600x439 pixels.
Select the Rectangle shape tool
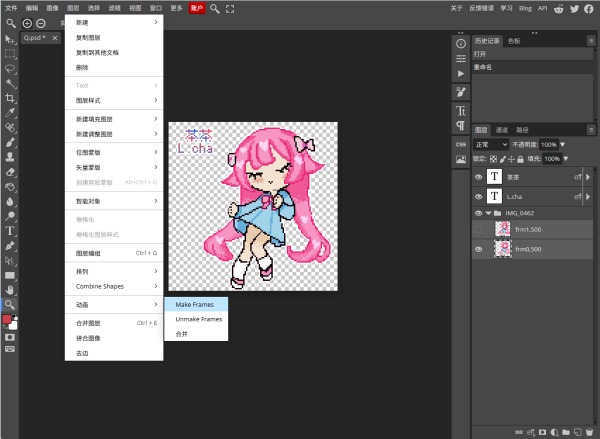(10, 275)
